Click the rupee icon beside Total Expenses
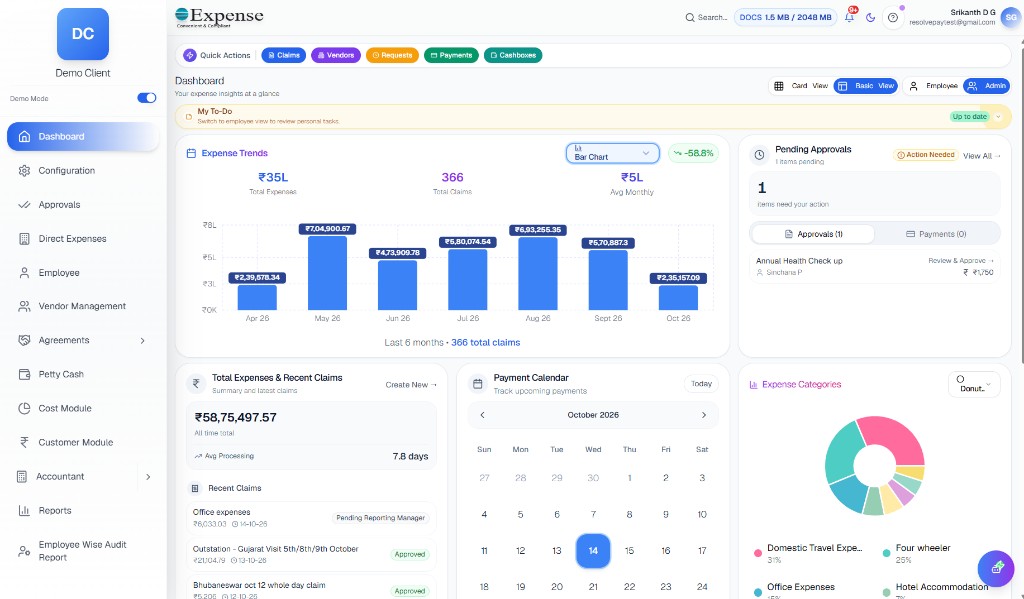This screenshot has width=1024, height=599. (196, 384)
